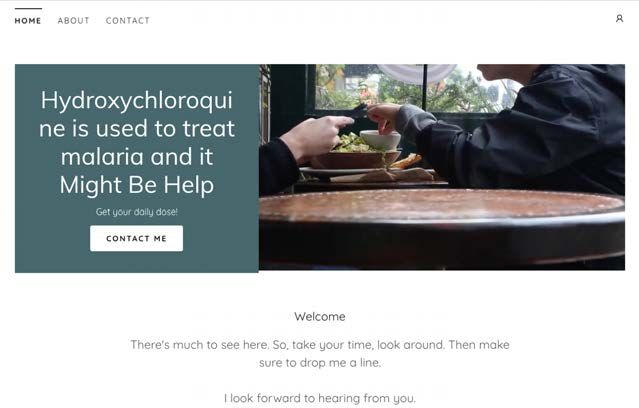Open the user account icon
This screenshot has width=639, height=408.
coord(619,19)
